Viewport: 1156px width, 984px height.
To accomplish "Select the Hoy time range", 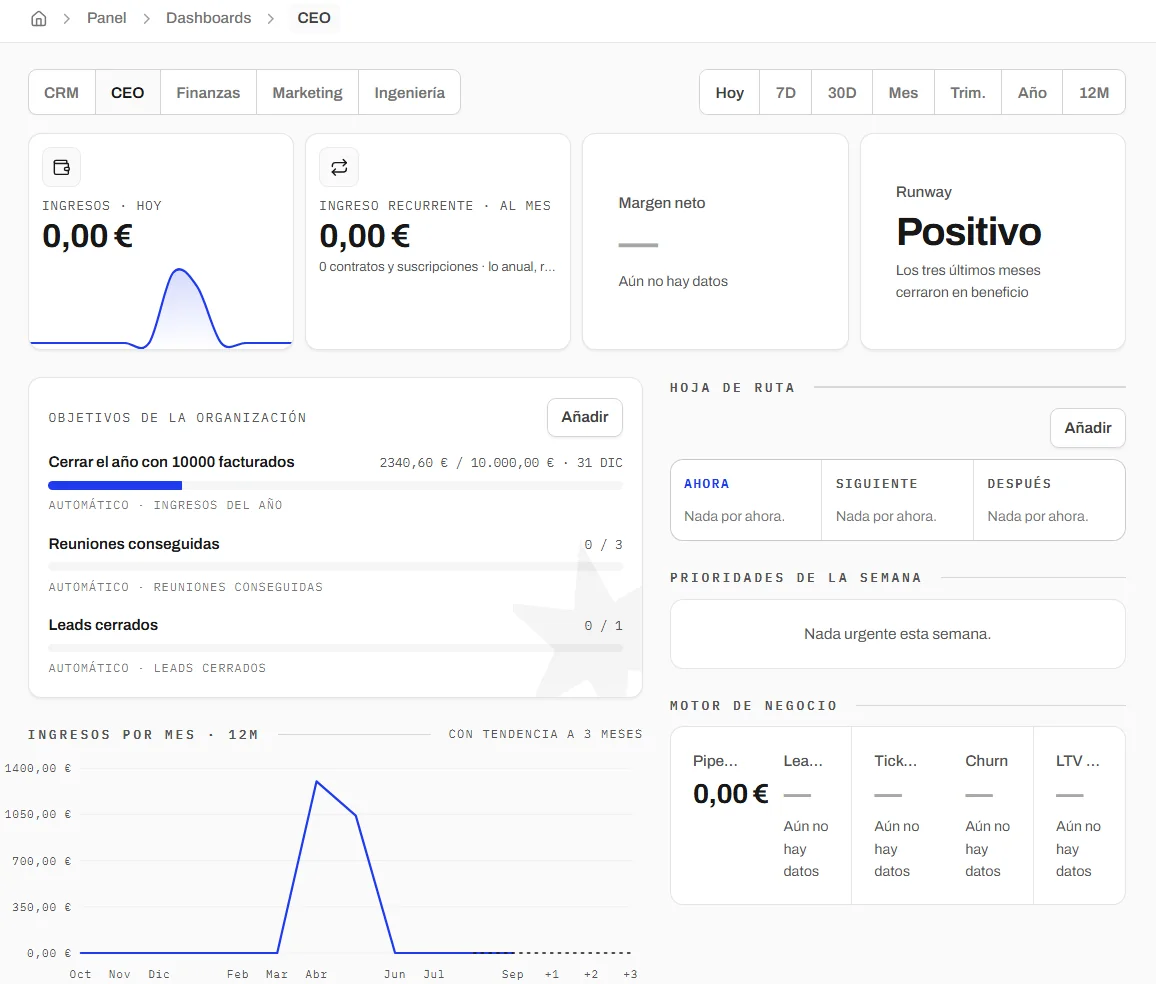I will (x=730, y=93).
